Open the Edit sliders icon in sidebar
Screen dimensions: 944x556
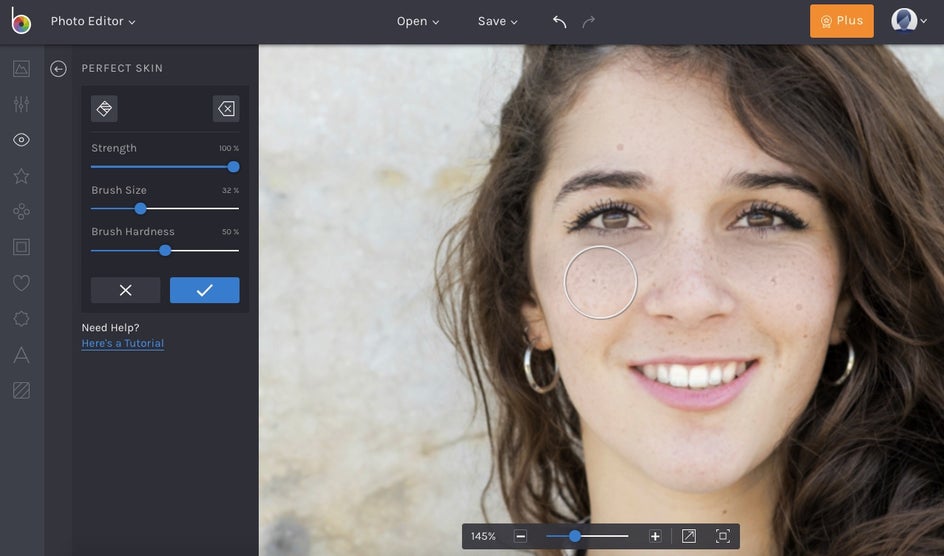(21, 104)
